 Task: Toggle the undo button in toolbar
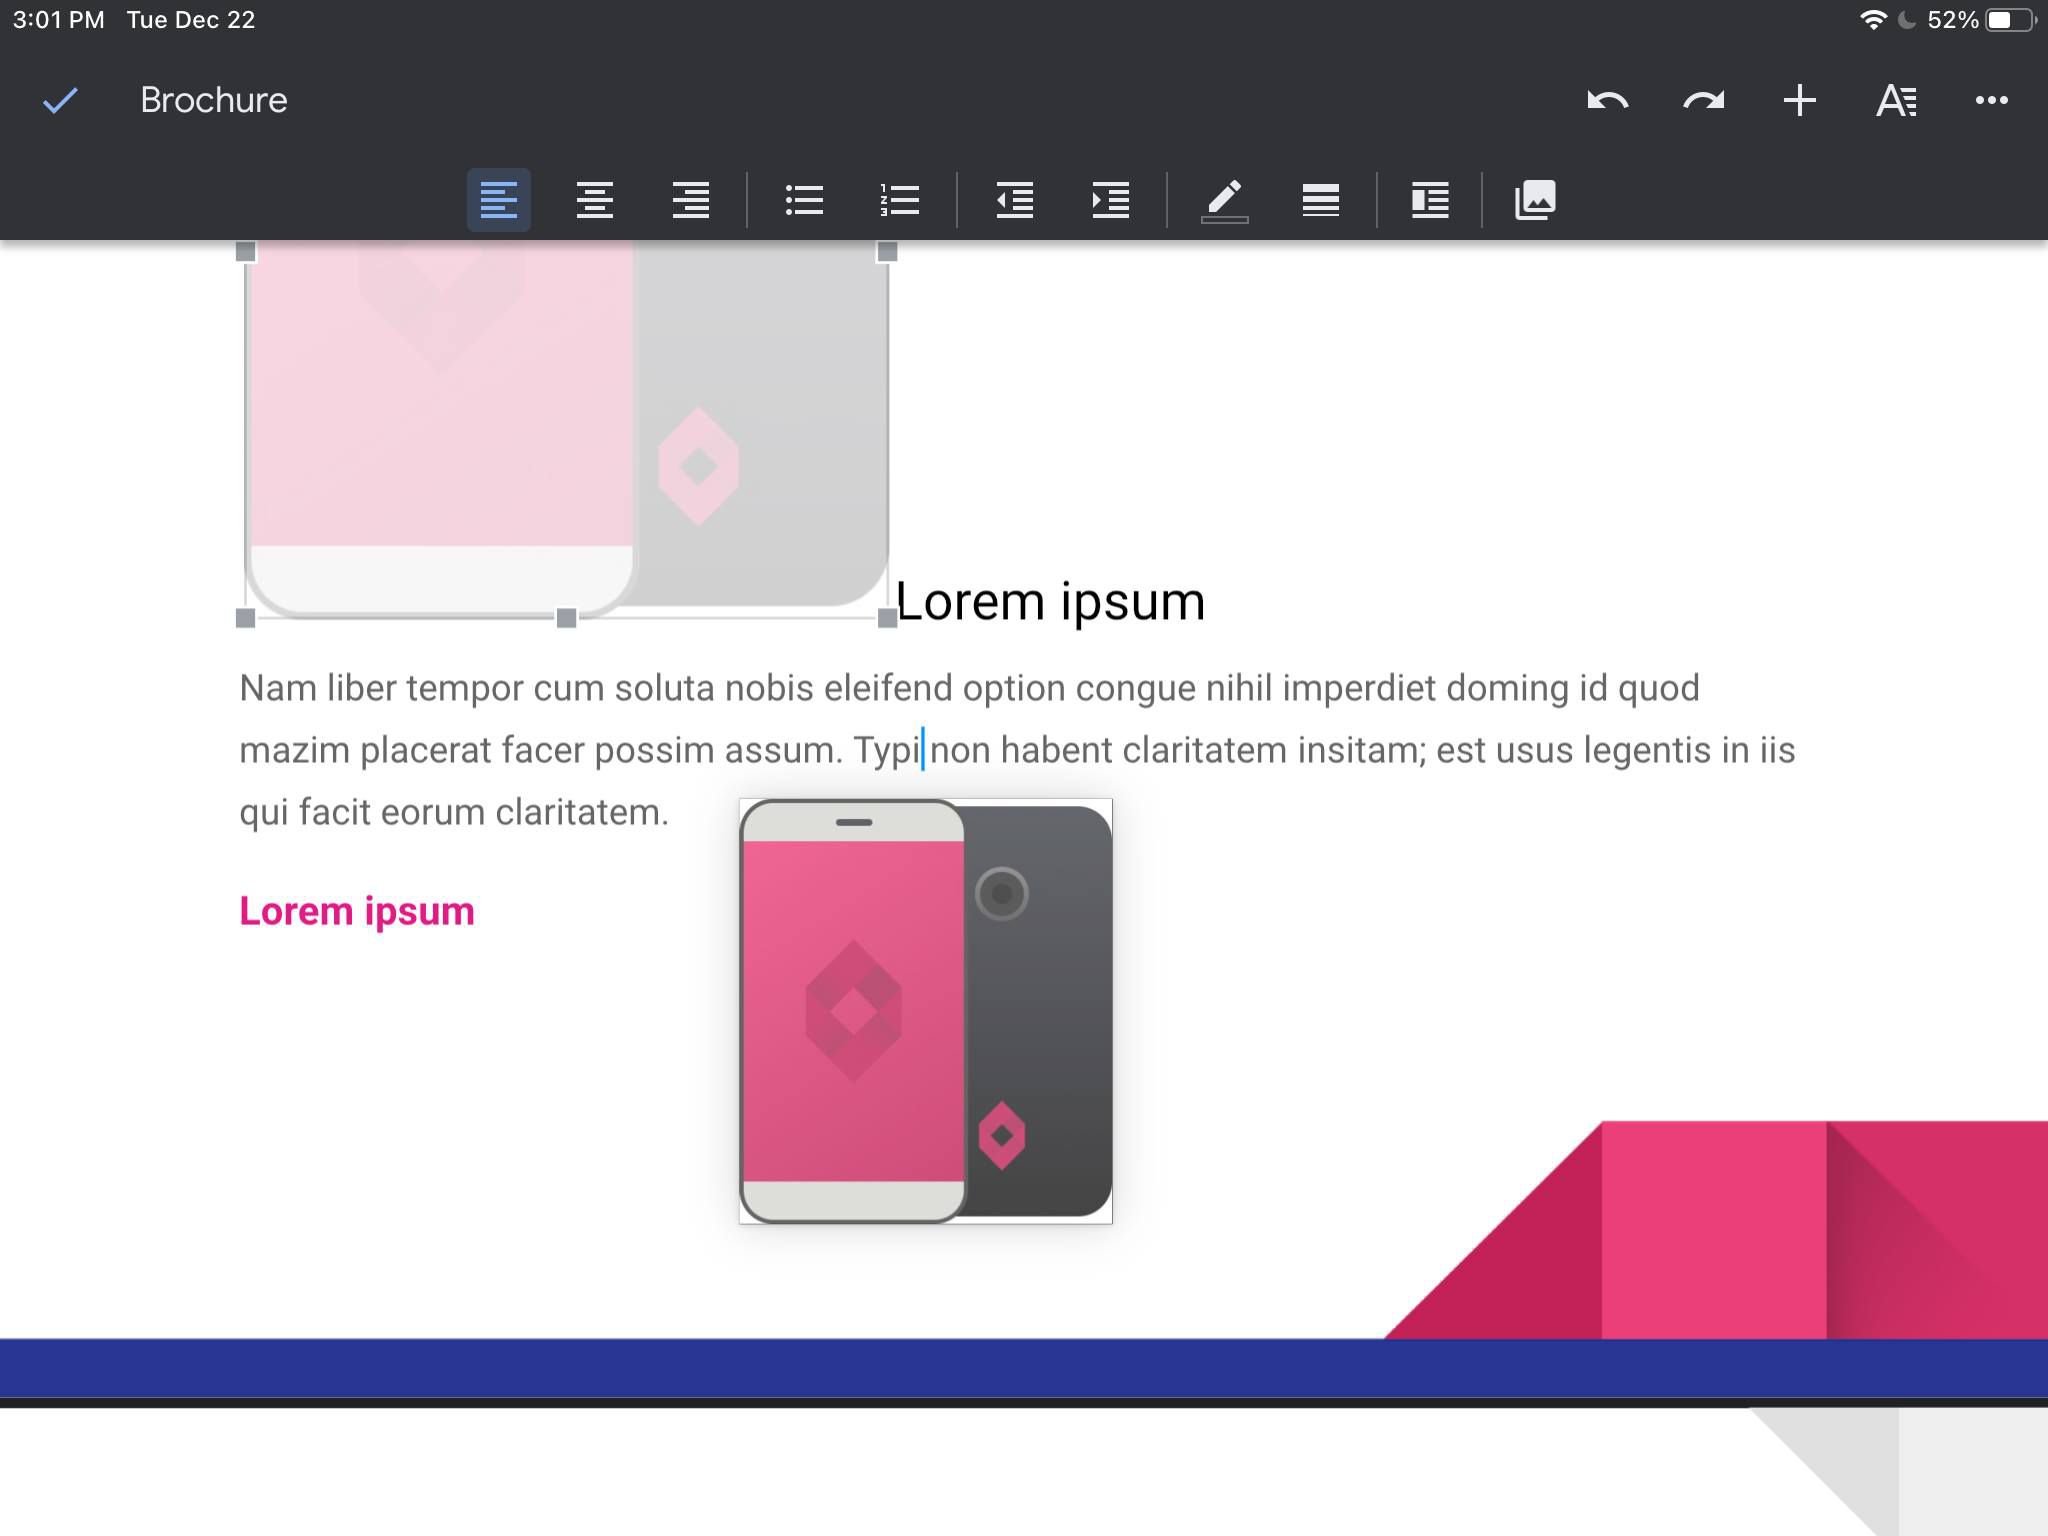[1609, 100]
